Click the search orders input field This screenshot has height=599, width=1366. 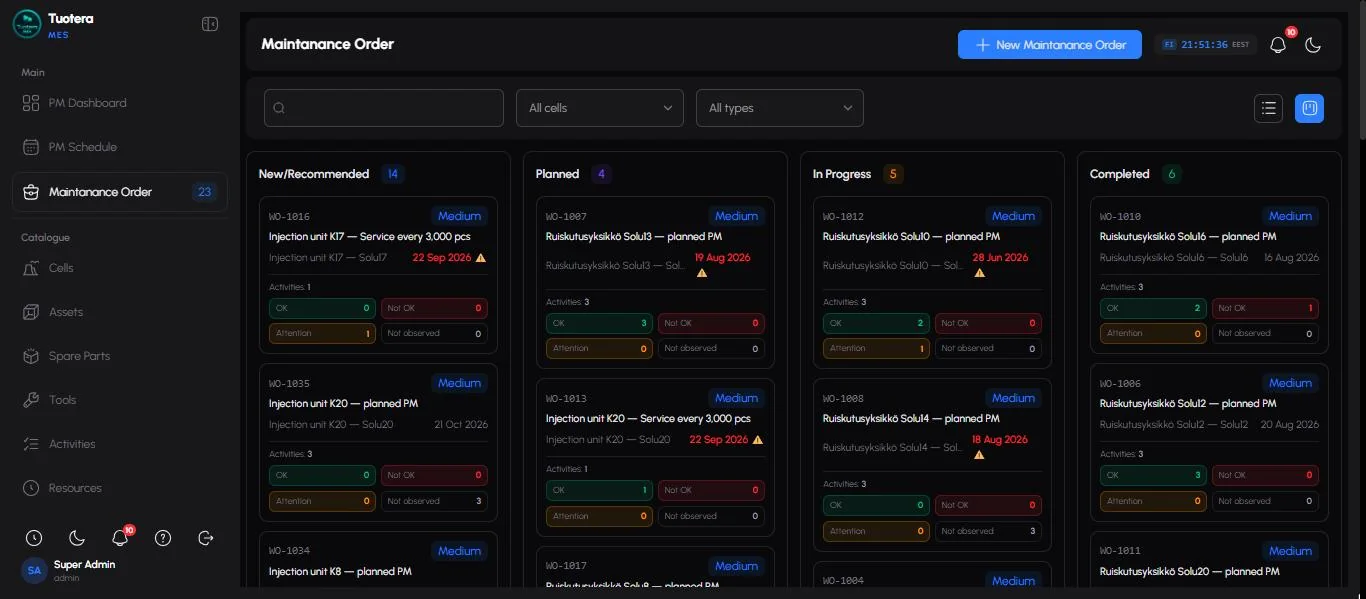pos(384,108)
